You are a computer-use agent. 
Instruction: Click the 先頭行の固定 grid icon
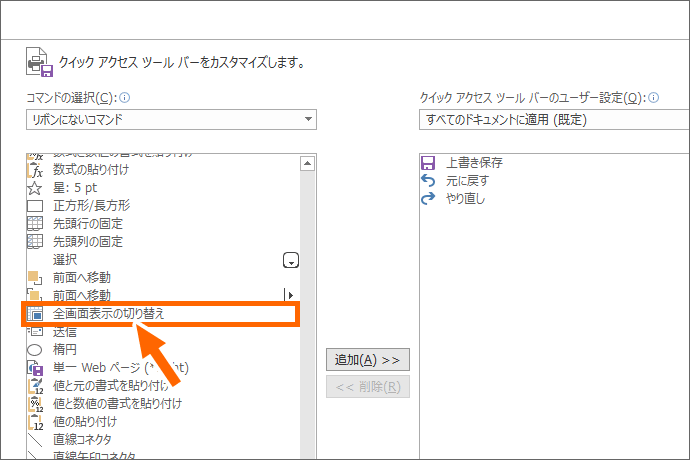tap(35, 224)
